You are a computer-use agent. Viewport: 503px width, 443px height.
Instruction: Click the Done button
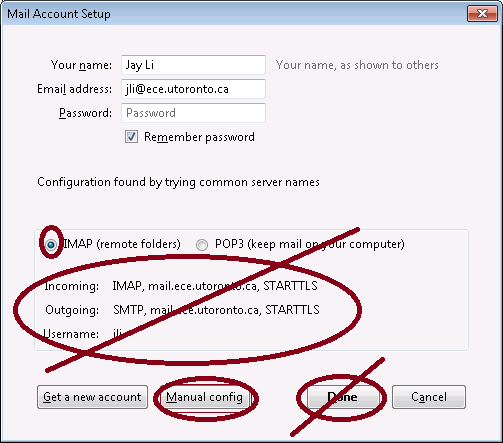point(343,397)
